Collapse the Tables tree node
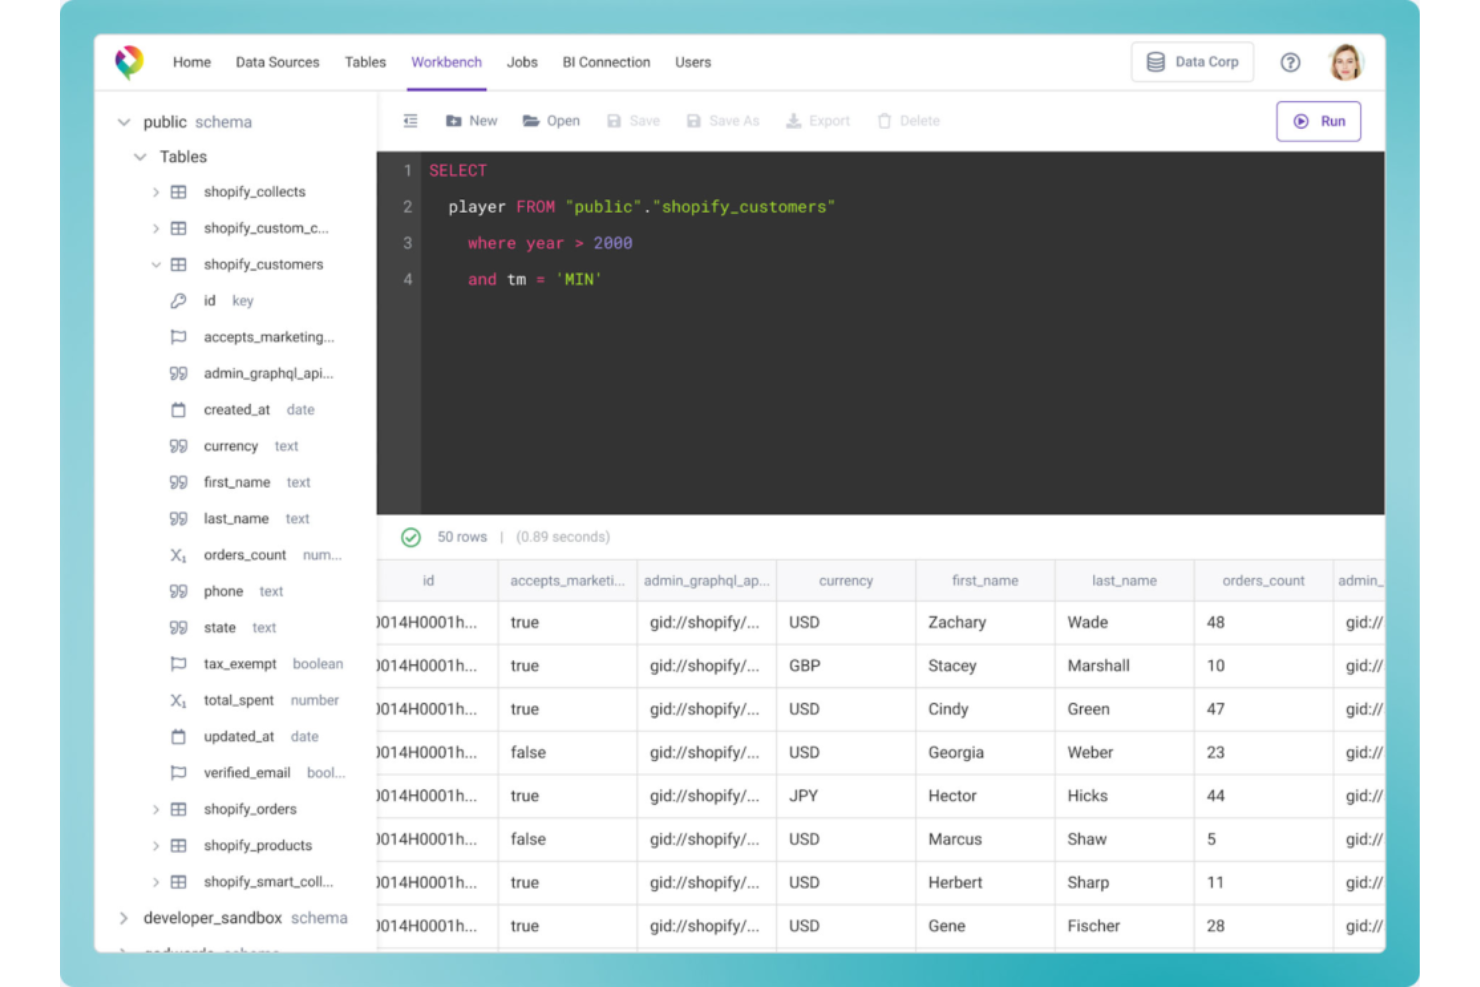The height and width of the screenshot is (987, 1480). 140,157
